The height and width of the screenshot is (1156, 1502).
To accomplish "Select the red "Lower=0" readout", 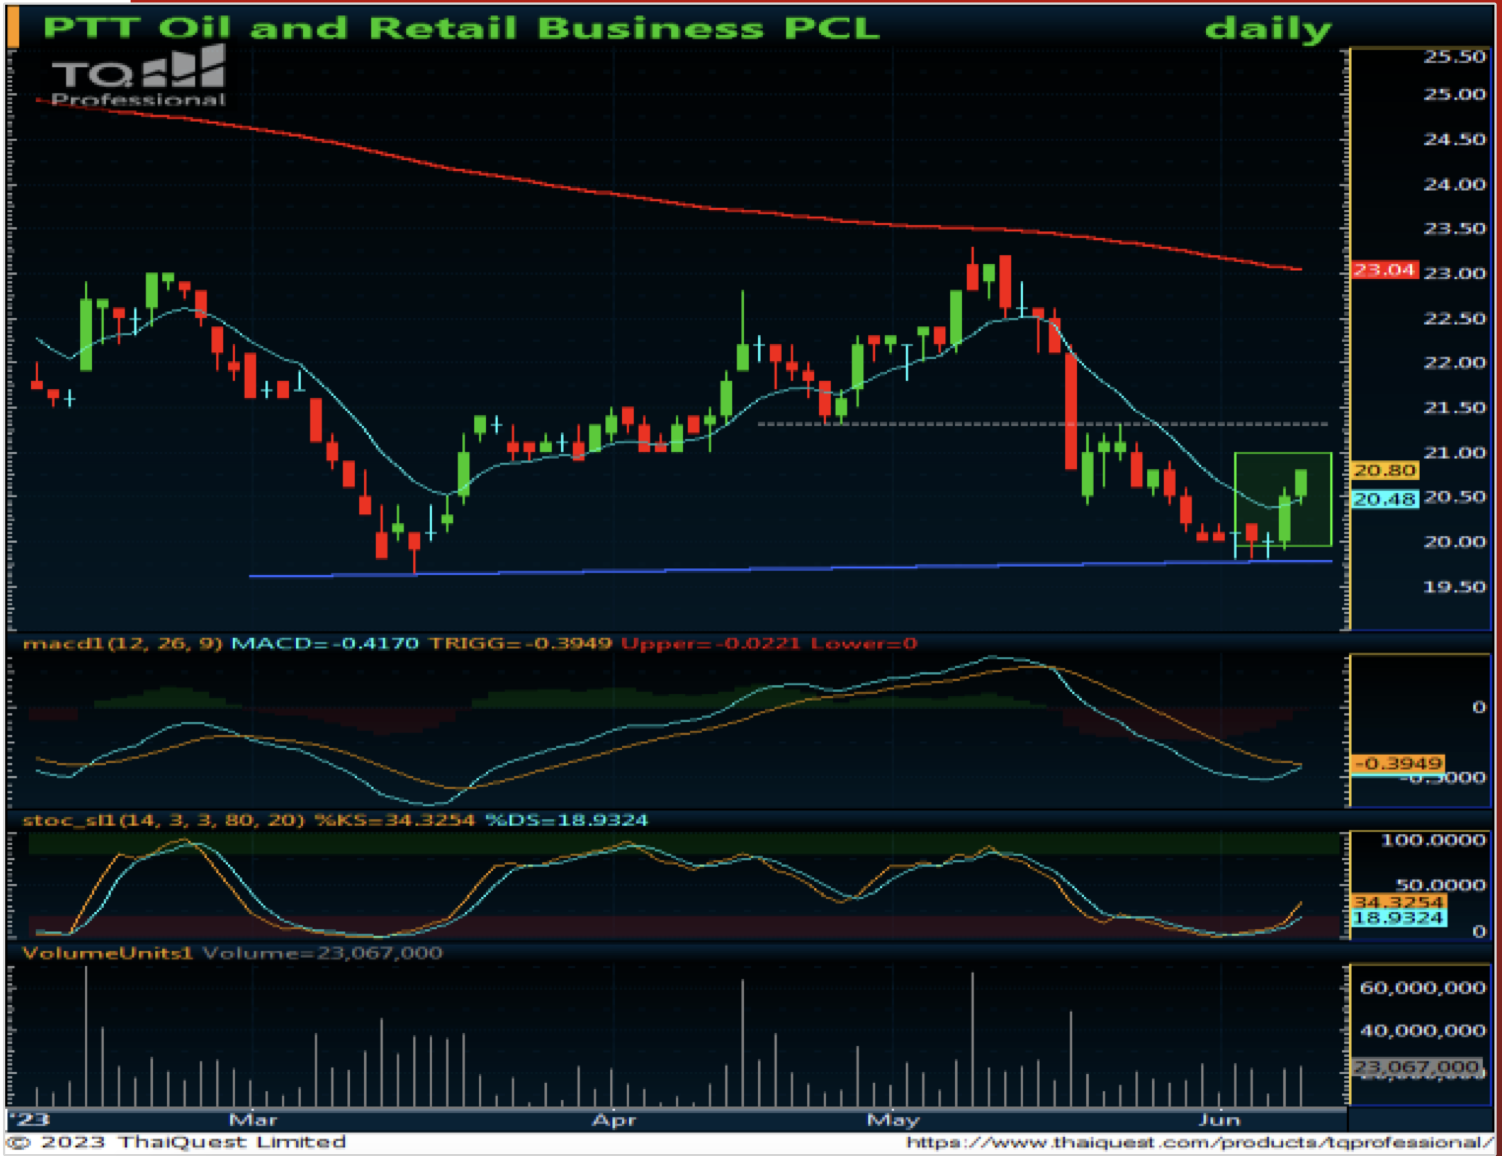I will [864, 643].
